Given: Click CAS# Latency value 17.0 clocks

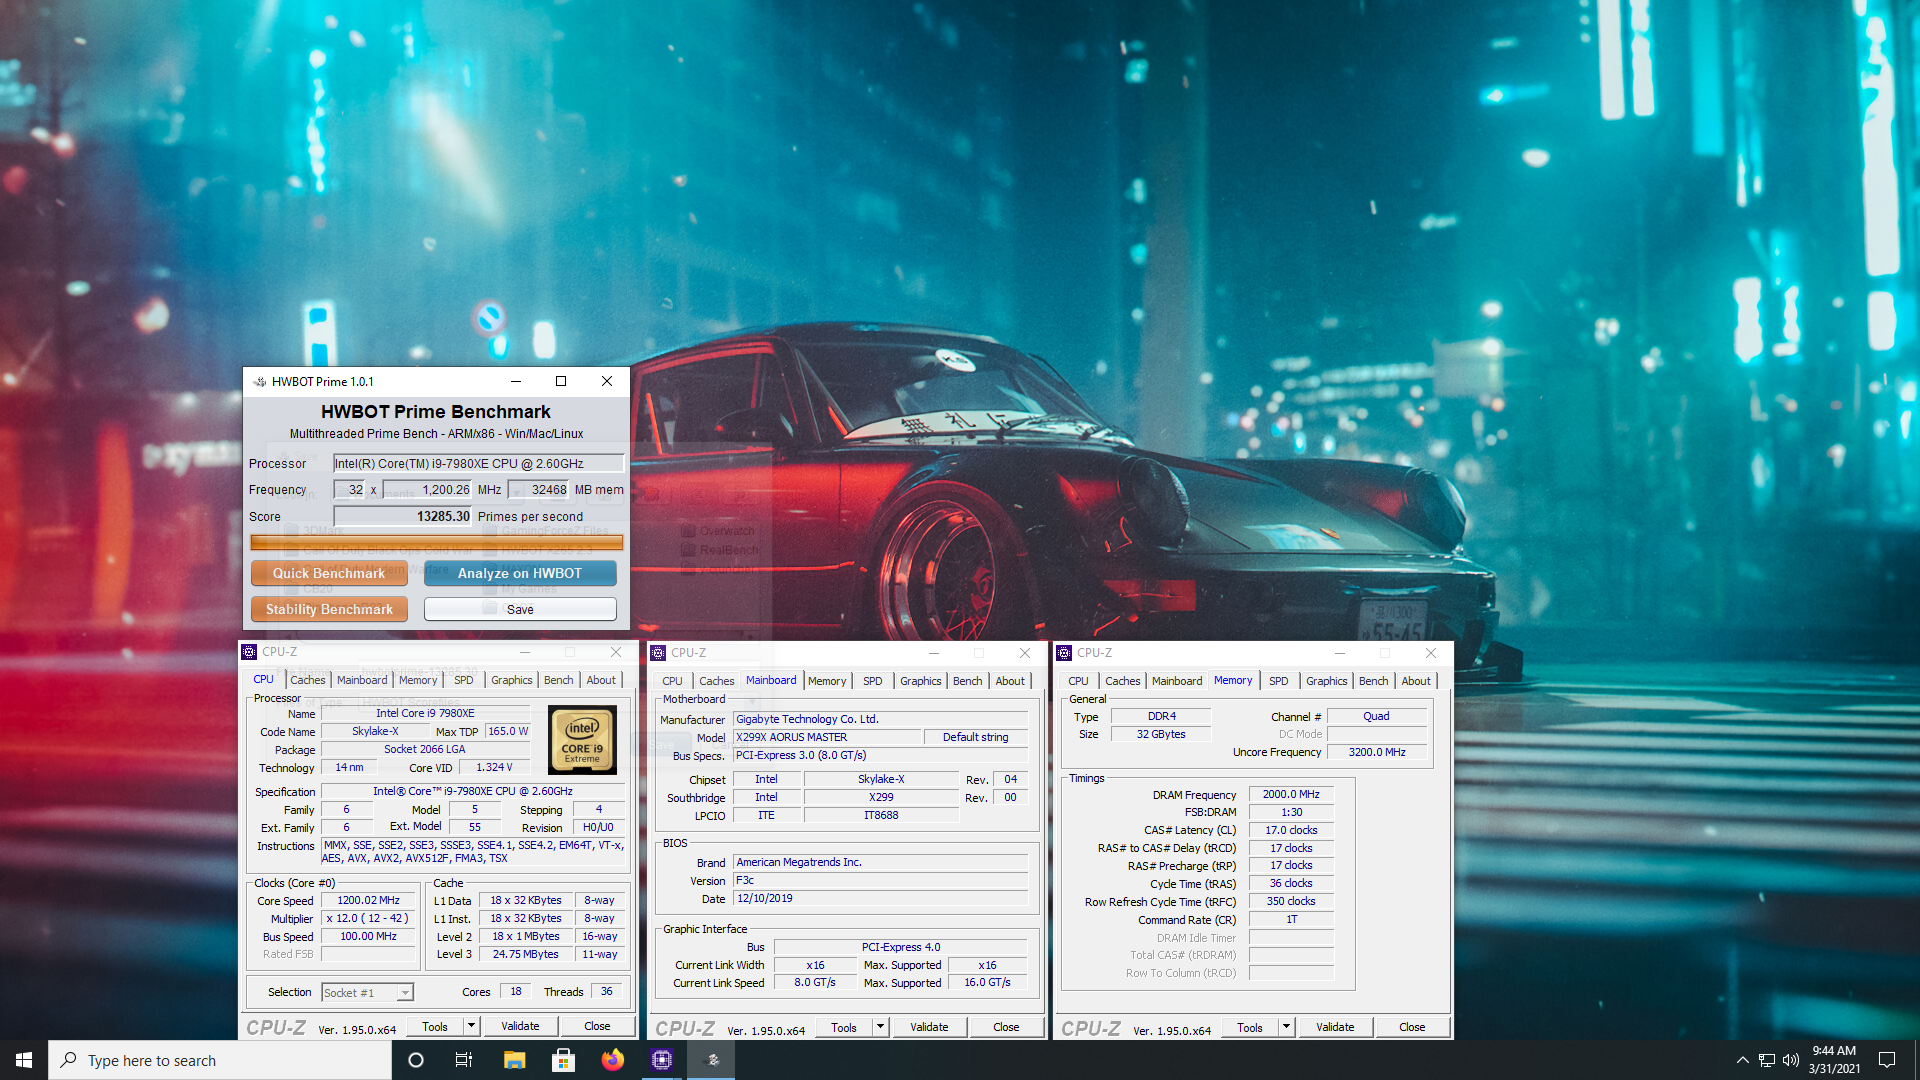Looking at the screenshot, I should pyautogui.click(x=1291, y=830).
